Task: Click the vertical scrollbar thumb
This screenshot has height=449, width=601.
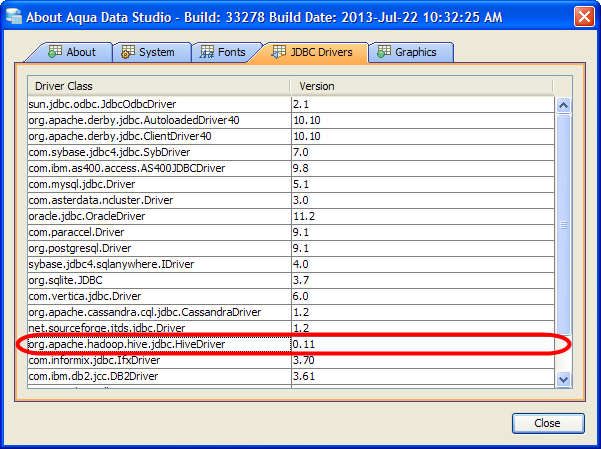Action: pos(563,225)
